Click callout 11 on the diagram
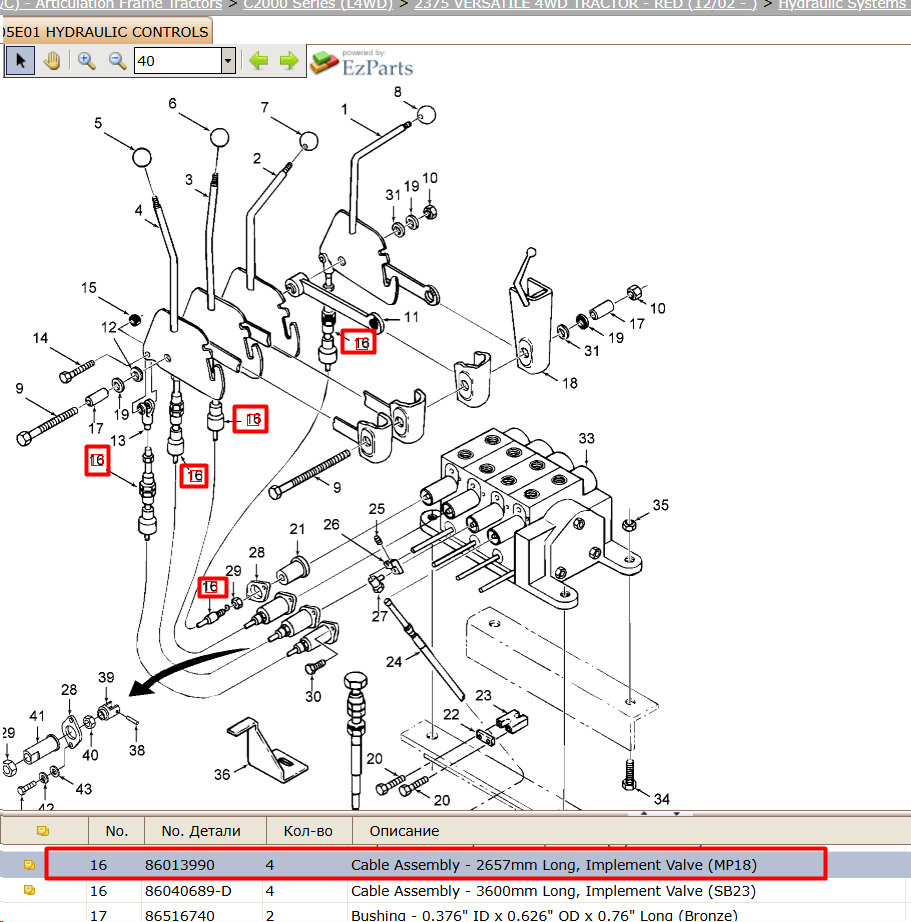 [x=411, y=317]
